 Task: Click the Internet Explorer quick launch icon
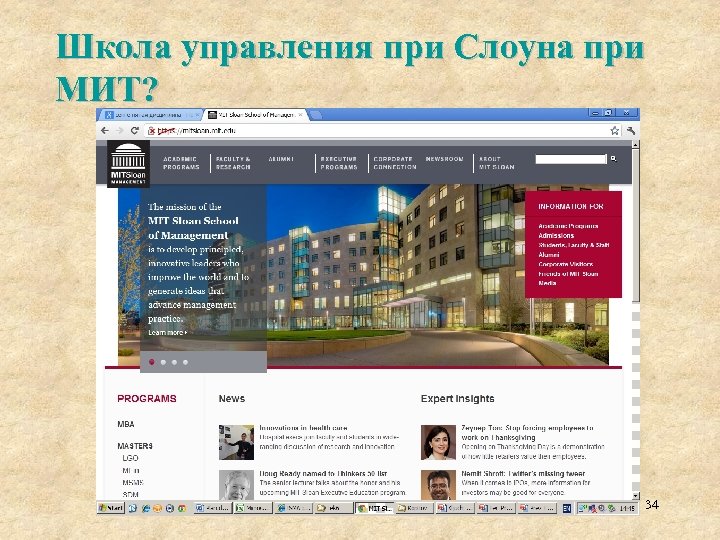click(146, 508)
